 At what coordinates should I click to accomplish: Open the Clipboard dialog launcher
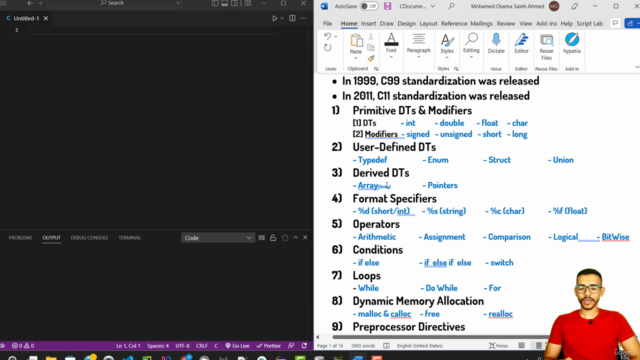pyautogui.click(x=376, y=69)
